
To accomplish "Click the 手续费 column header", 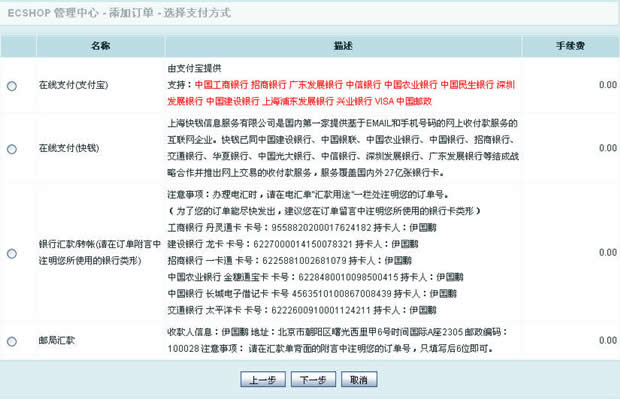I will coord(570,46).
